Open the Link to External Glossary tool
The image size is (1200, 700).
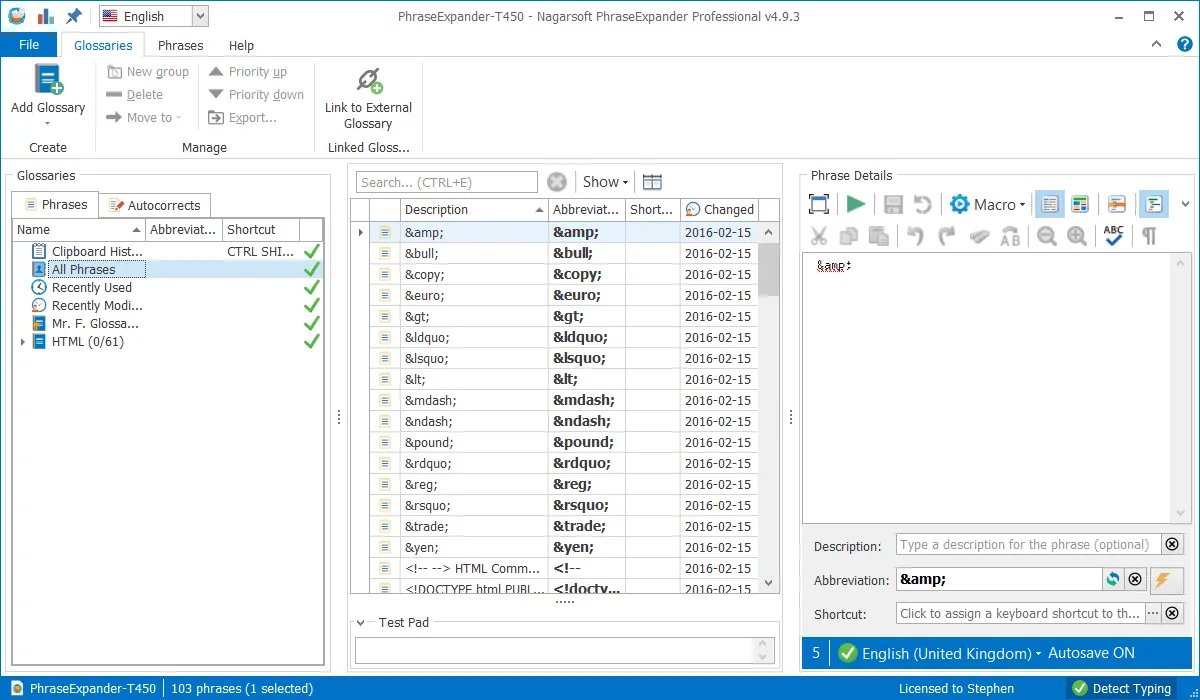coord(368,95)
